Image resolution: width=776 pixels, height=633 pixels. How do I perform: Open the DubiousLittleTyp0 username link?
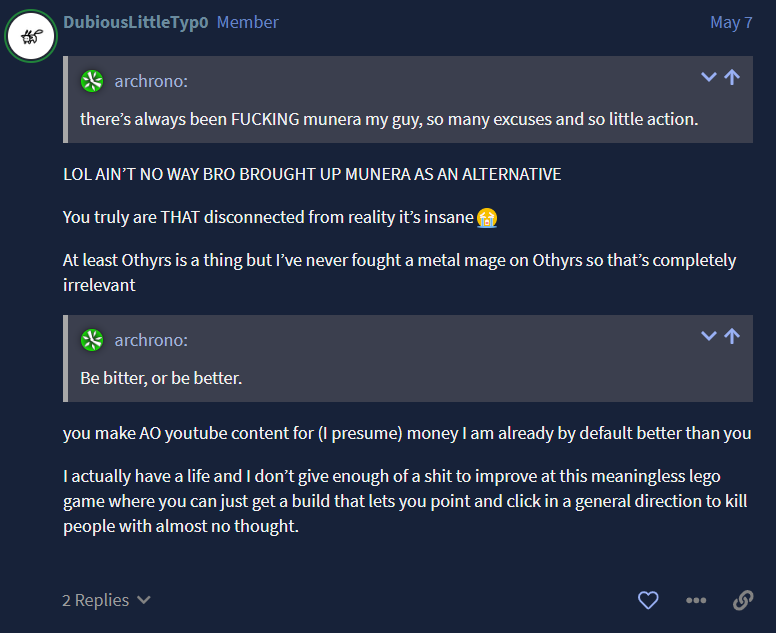click(x=135, y=22)
